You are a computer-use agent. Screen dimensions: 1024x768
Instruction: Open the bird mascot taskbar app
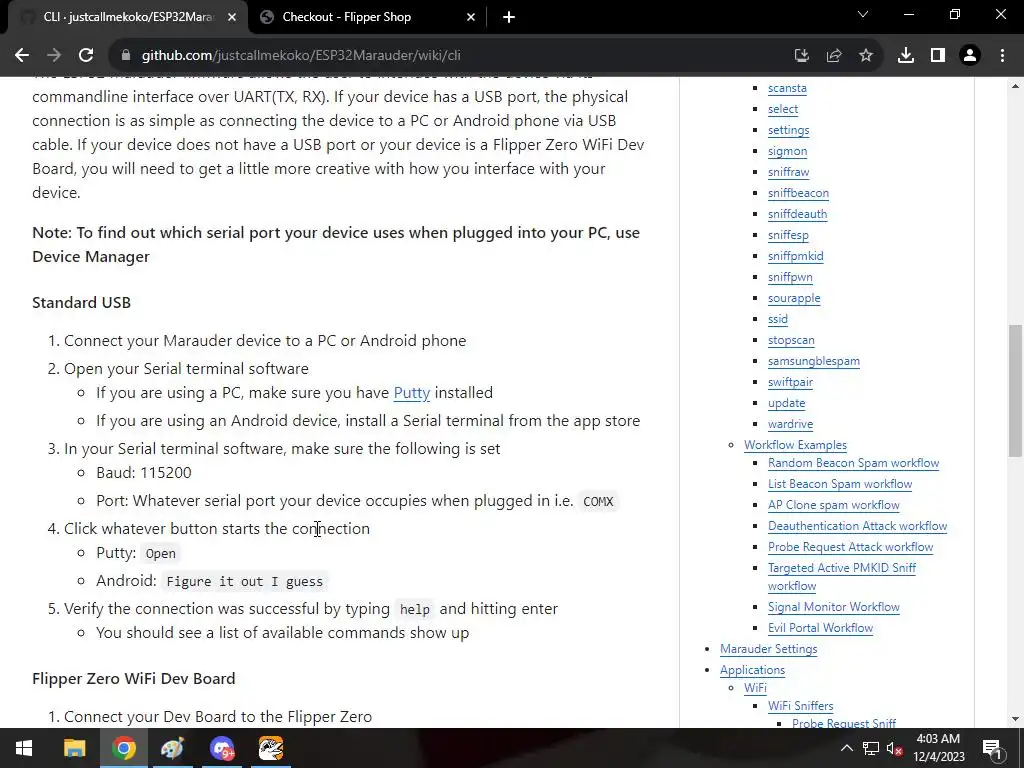[271, 748]
